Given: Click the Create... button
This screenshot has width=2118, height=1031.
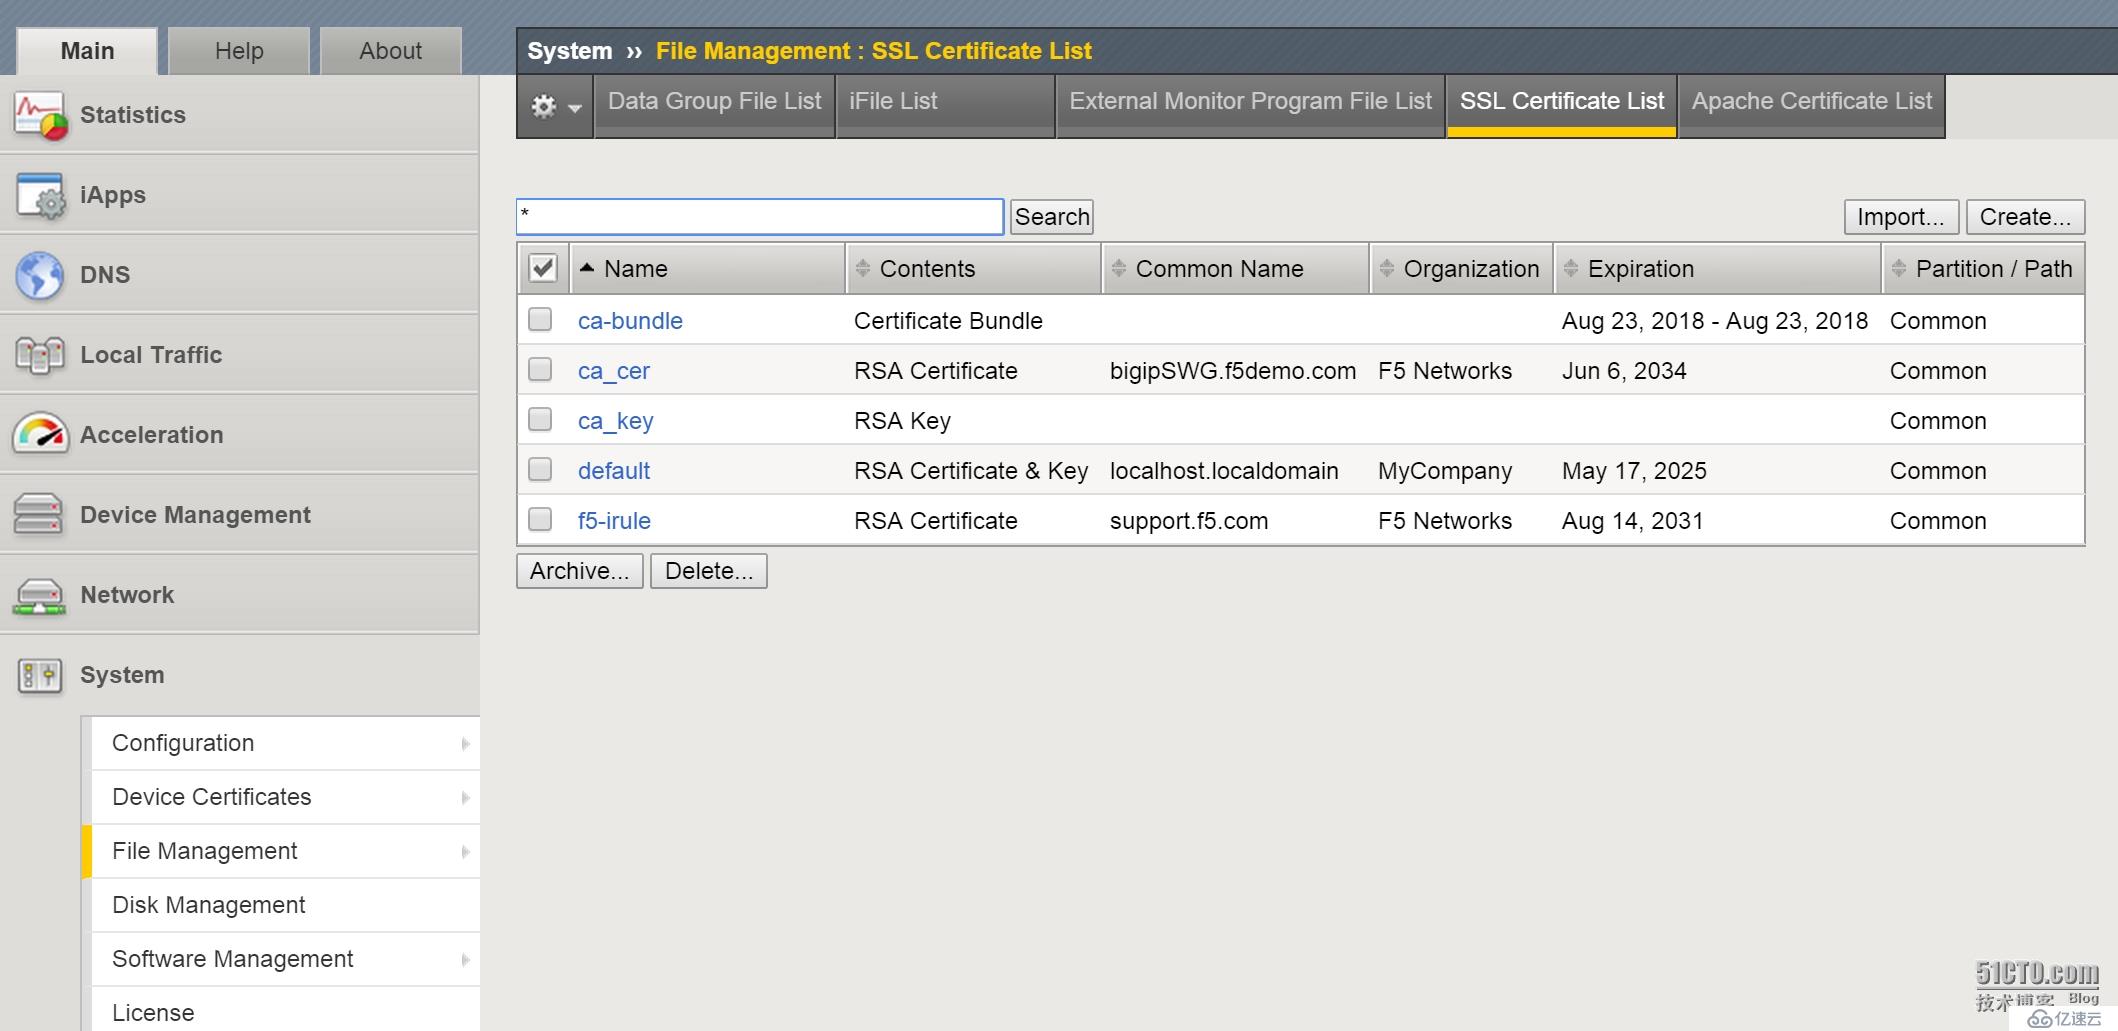Looking at the screenshot, I should click(x=2025, y=217).
